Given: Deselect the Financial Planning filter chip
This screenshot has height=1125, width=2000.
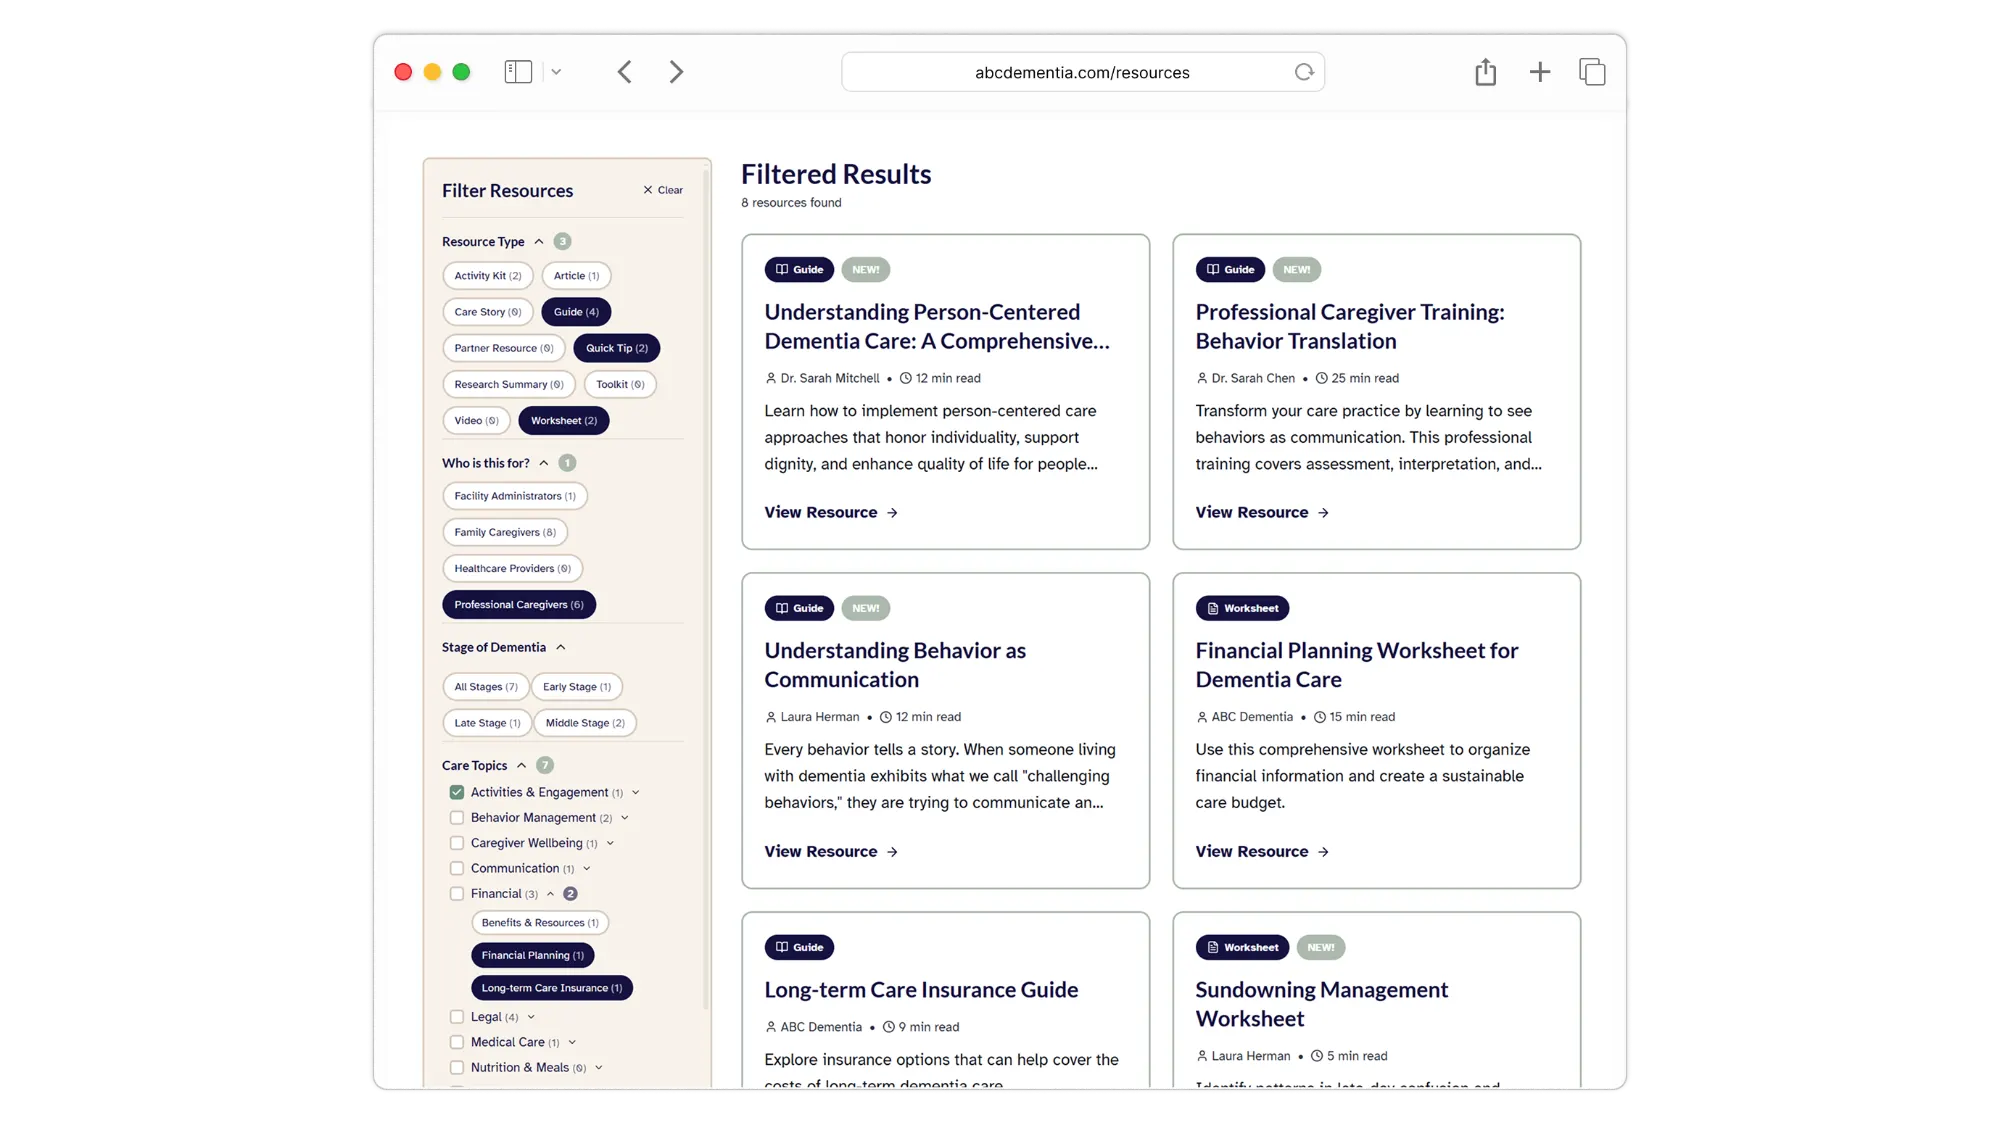Looking at the screenshot, I should click(x=532, y=955).
